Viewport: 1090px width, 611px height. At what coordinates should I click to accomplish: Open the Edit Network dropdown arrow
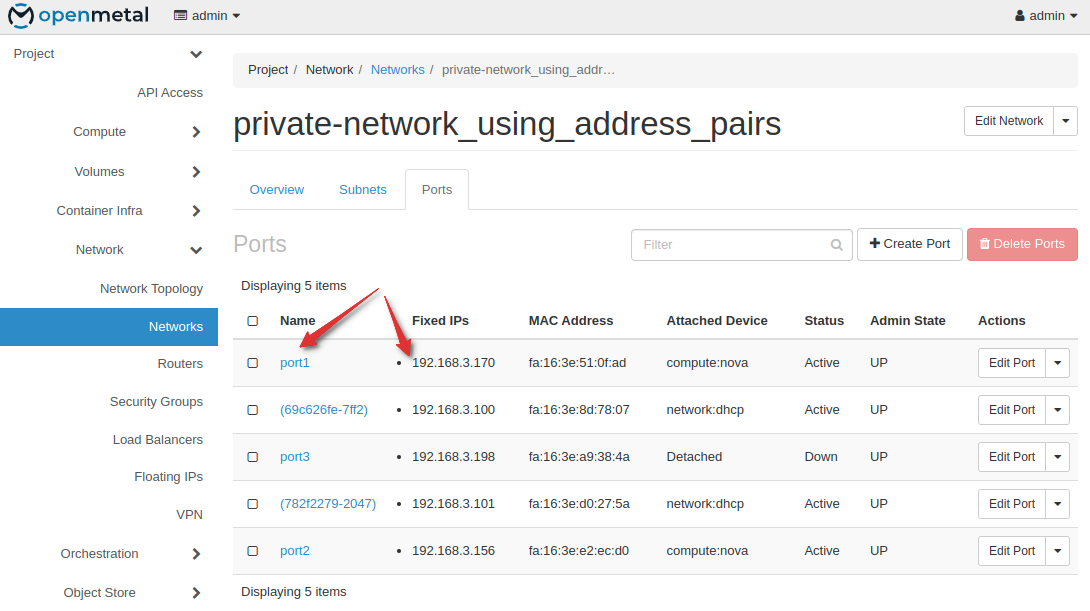pyautogui.click(x=1065, y=120)
